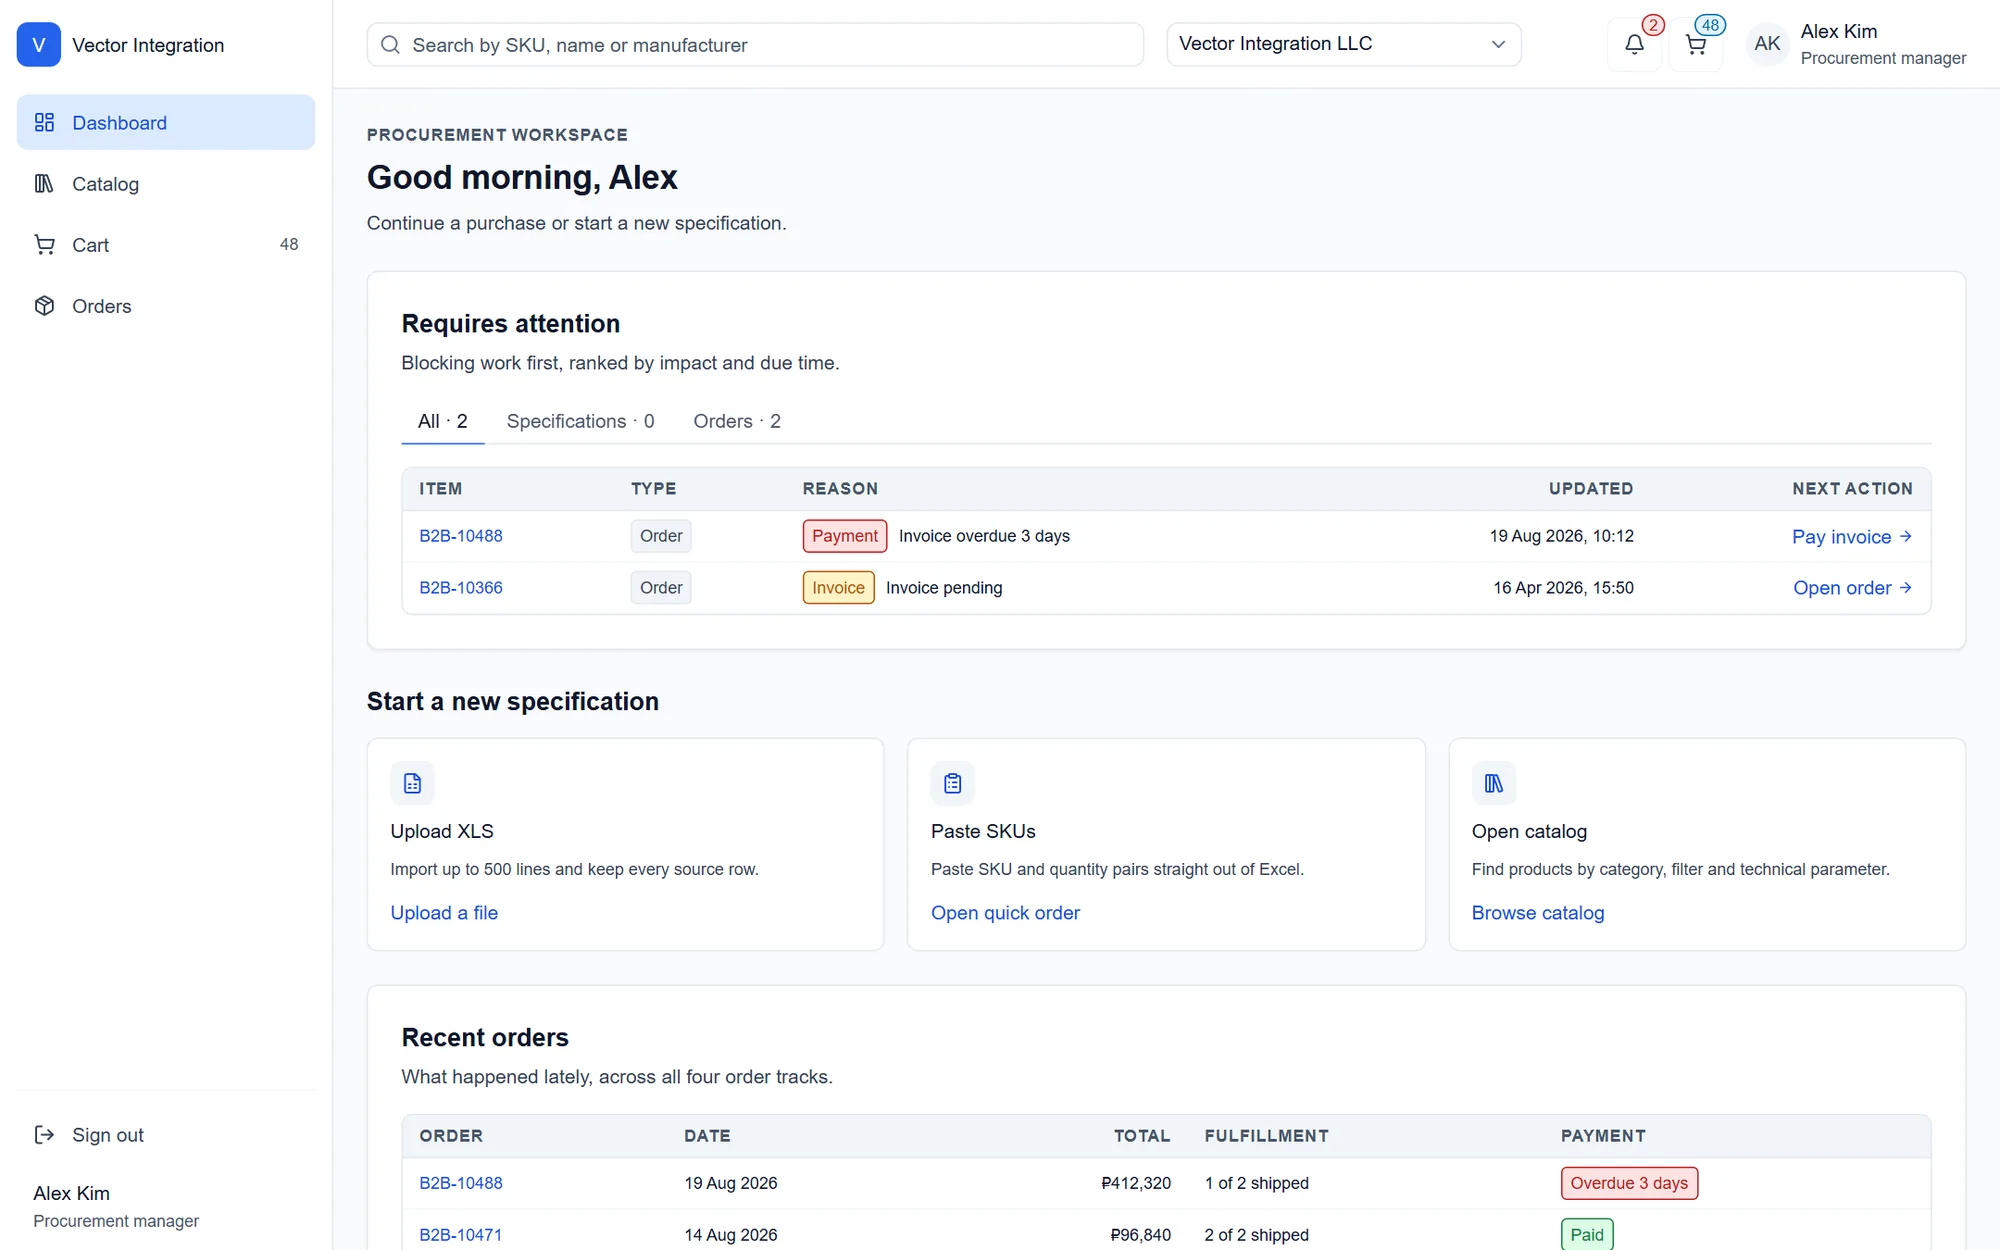This screenshot has width=2000, height=1250.
Task: Click the UPDATED column header
Action: 1591,489
